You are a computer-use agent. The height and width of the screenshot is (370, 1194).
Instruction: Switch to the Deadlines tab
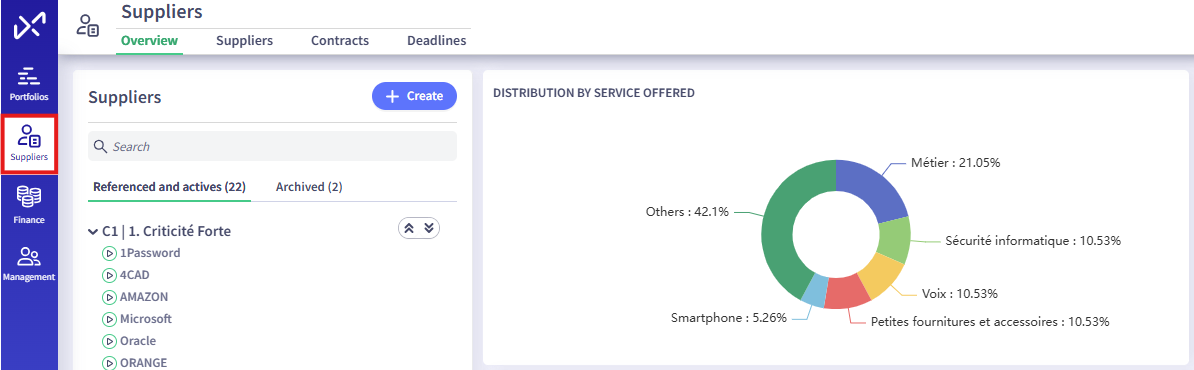436,41
